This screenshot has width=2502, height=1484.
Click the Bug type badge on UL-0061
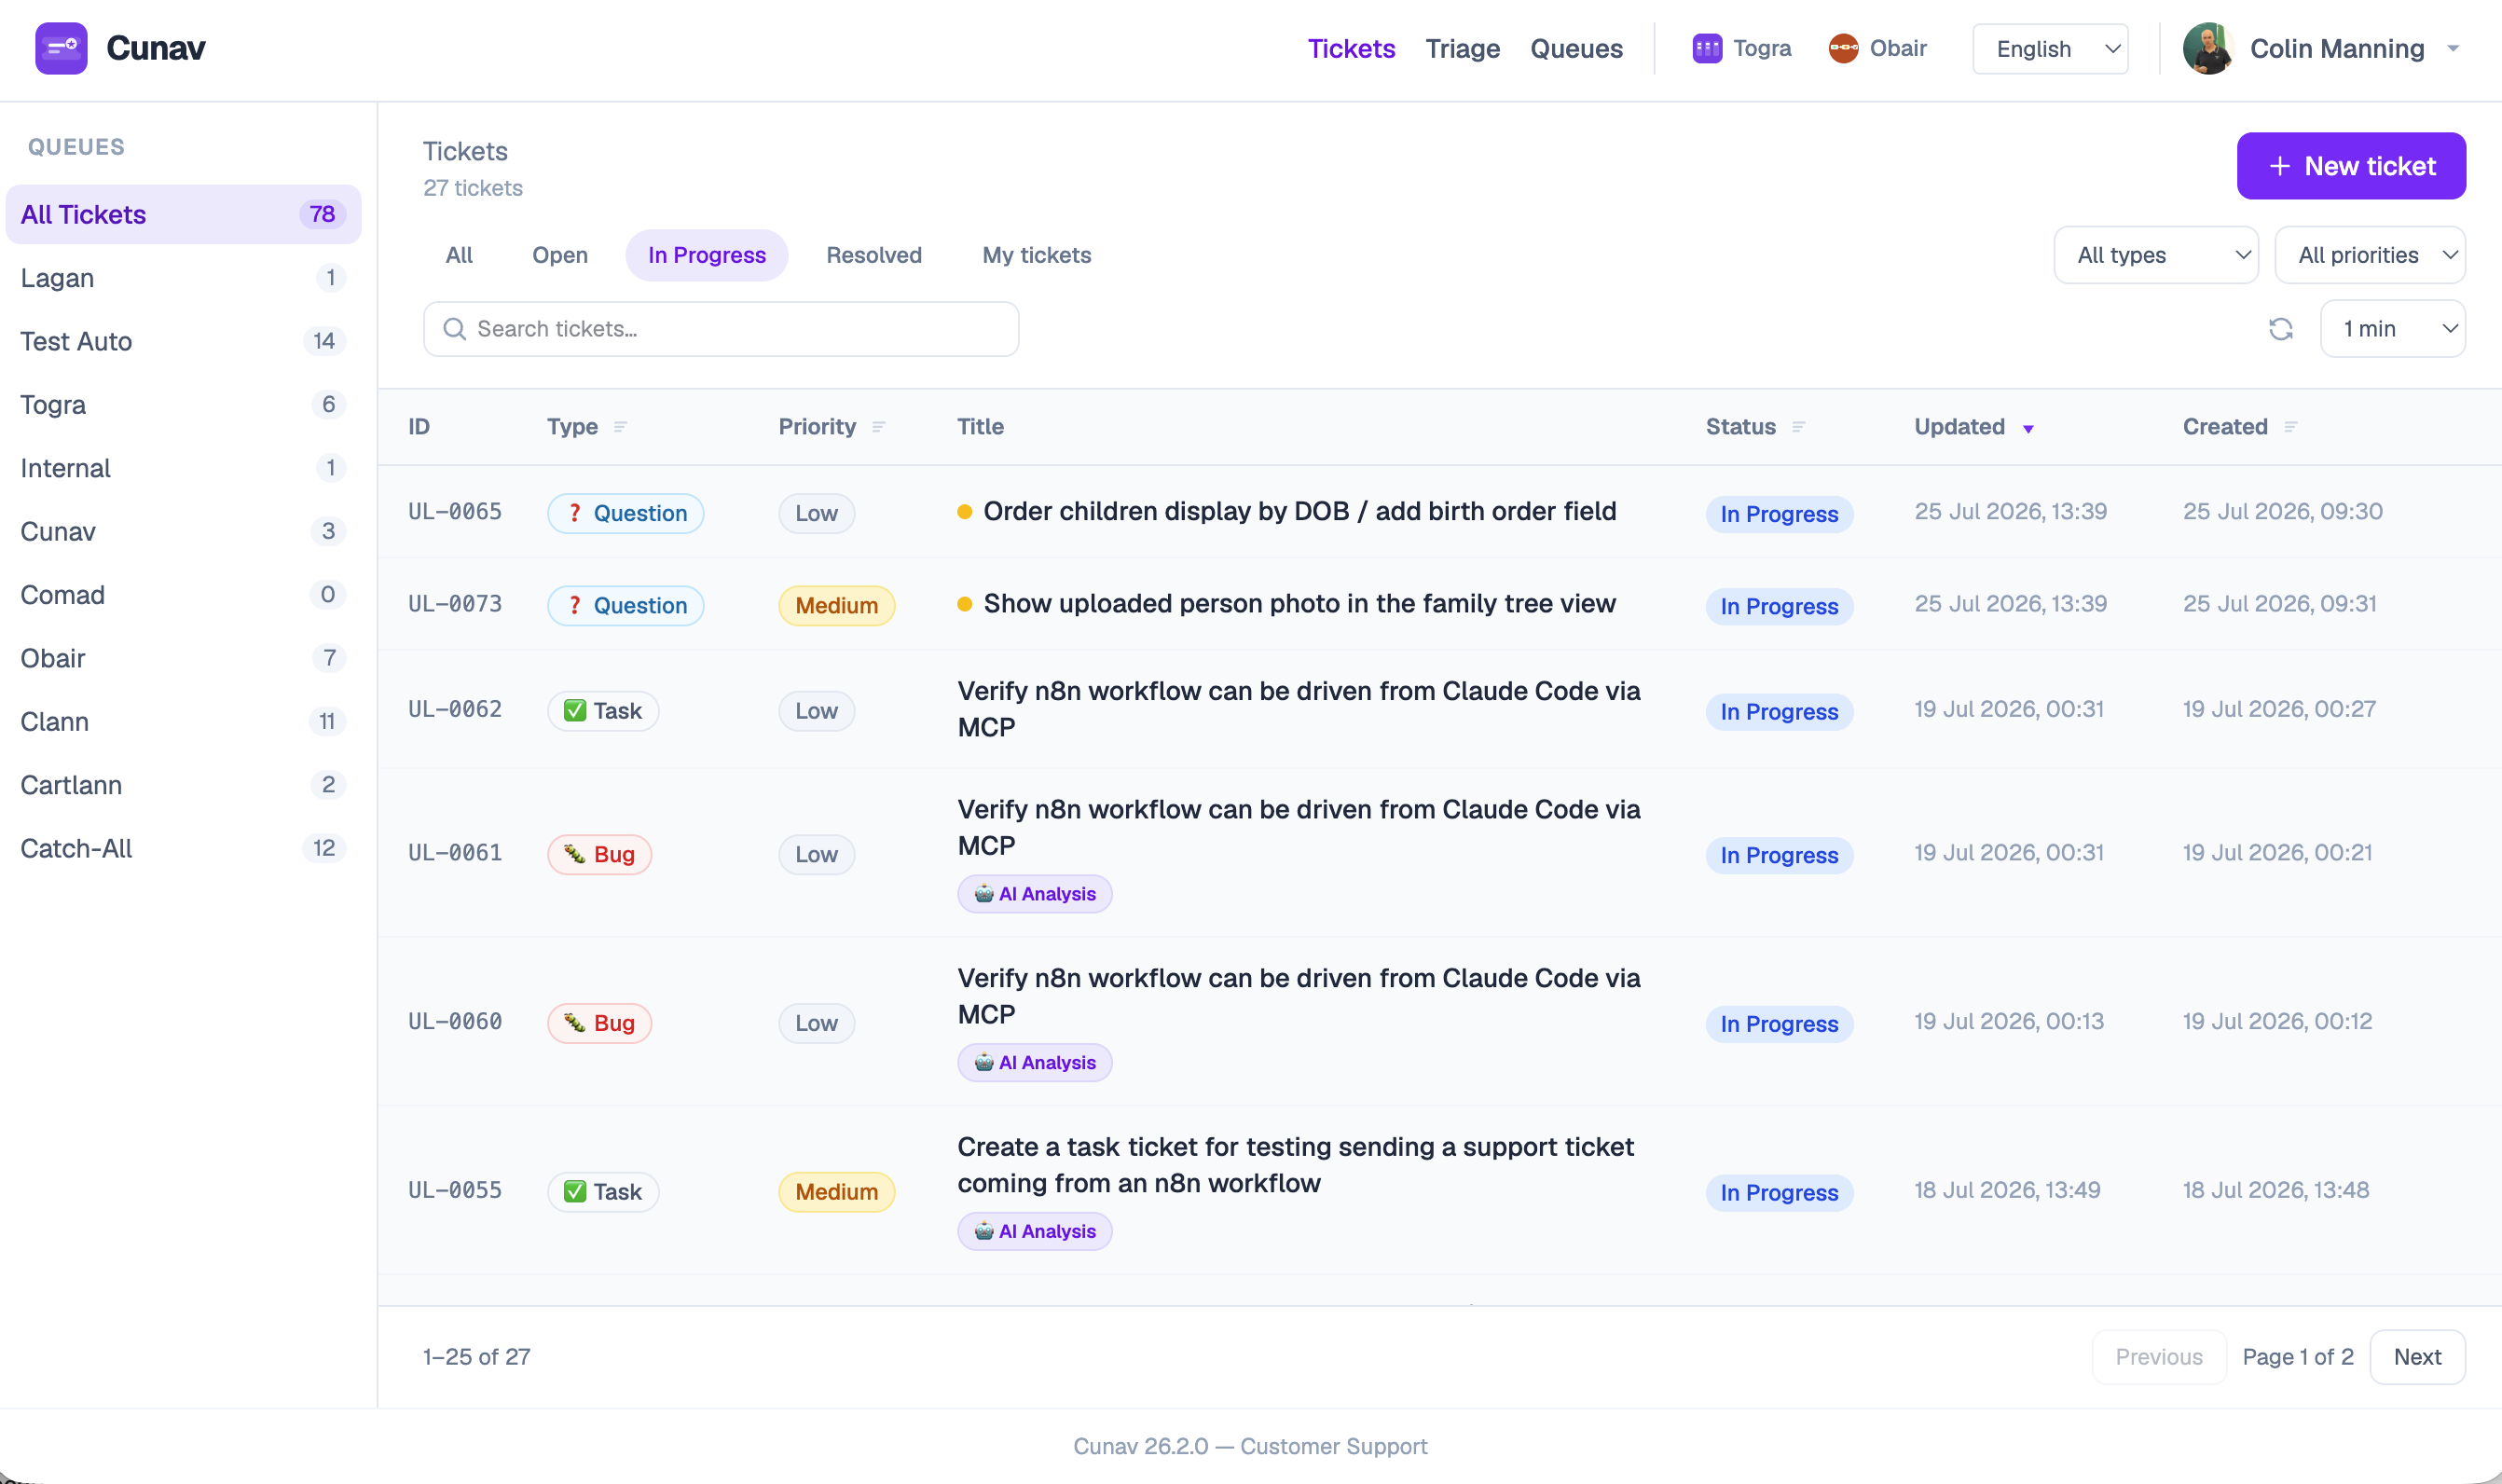click(599, 854)
